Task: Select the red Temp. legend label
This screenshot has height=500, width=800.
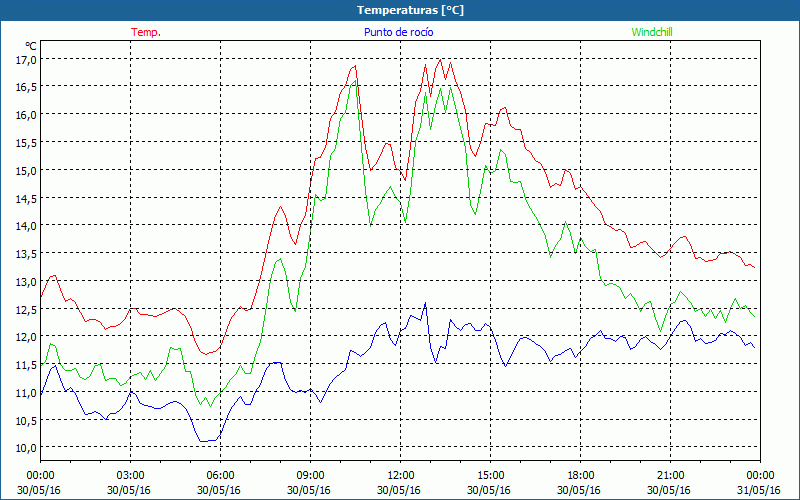Action: [146, 32]
